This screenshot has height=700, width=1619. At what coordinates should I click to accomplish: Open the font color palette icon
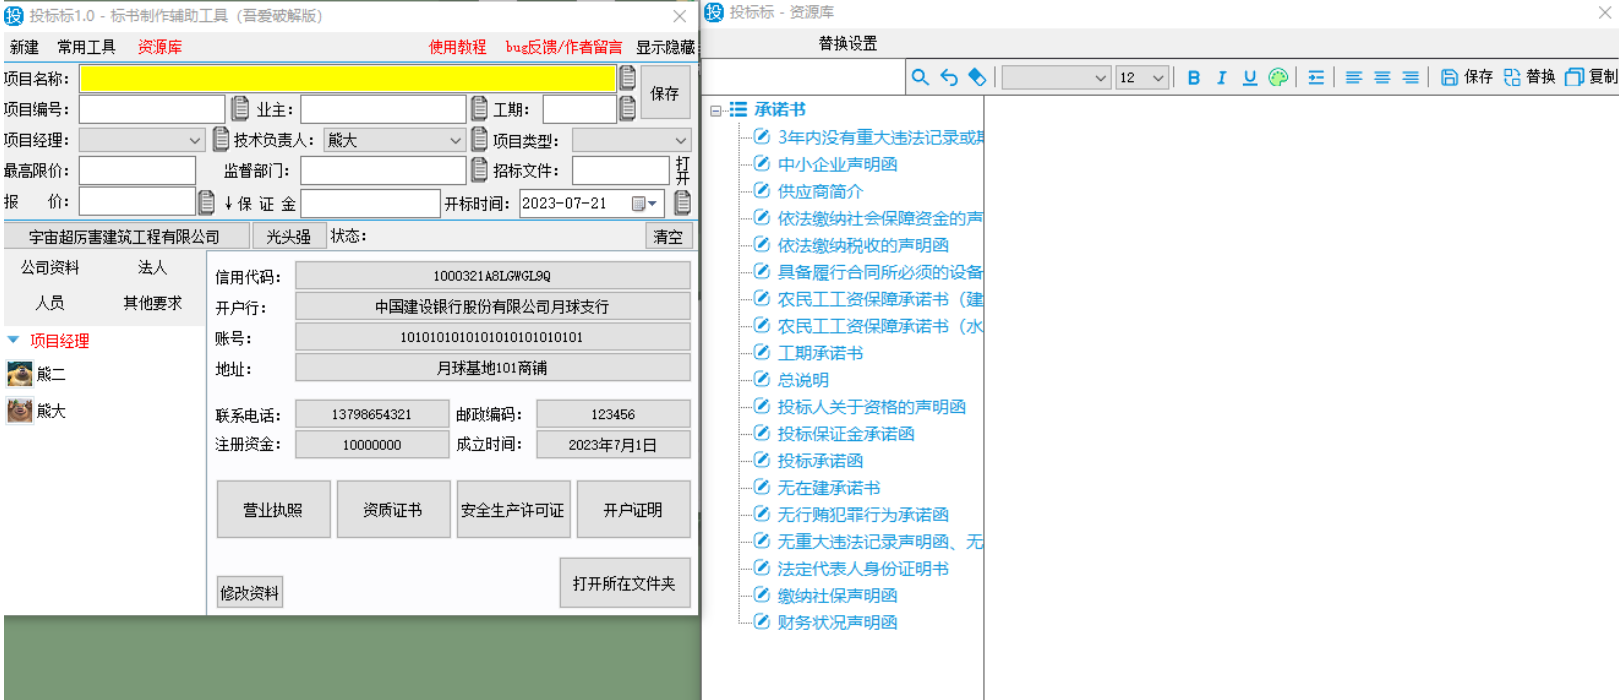tap(1278, 78)
